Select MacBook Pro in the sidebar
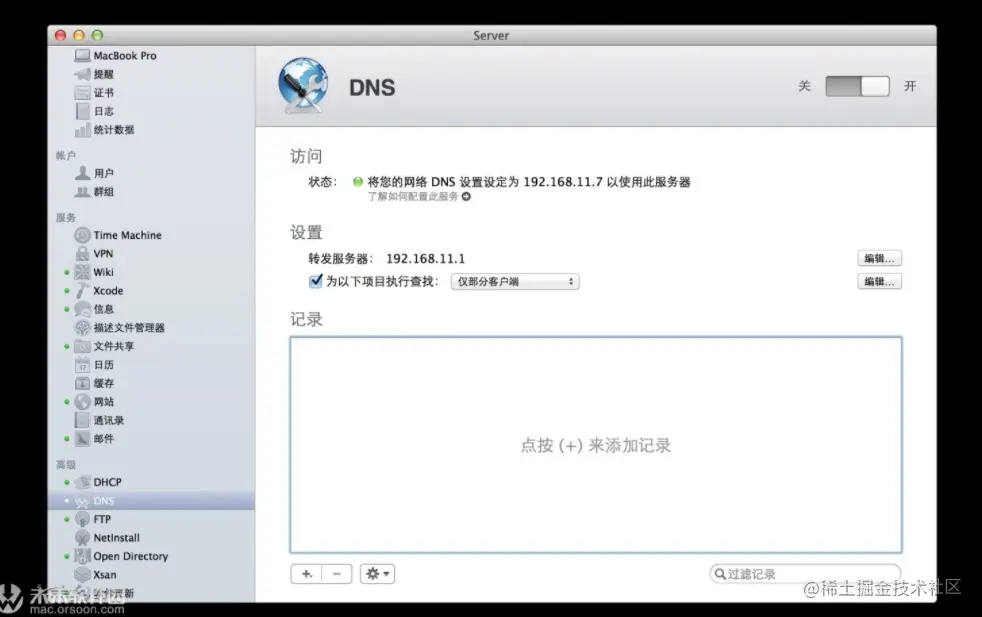Screen dimensions: 982x617 coord(116,56)
